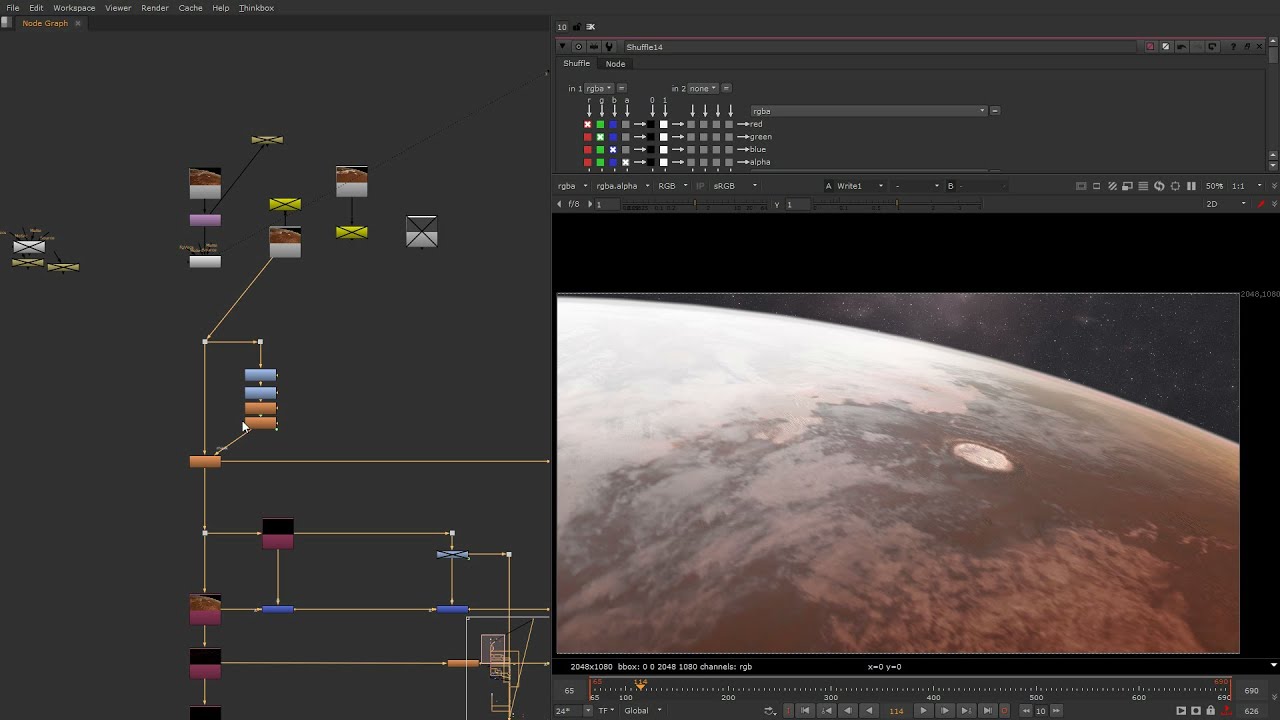Click the play backward button on the timeline
Screen dimensions: 1280x720
(x=869, y=711)
